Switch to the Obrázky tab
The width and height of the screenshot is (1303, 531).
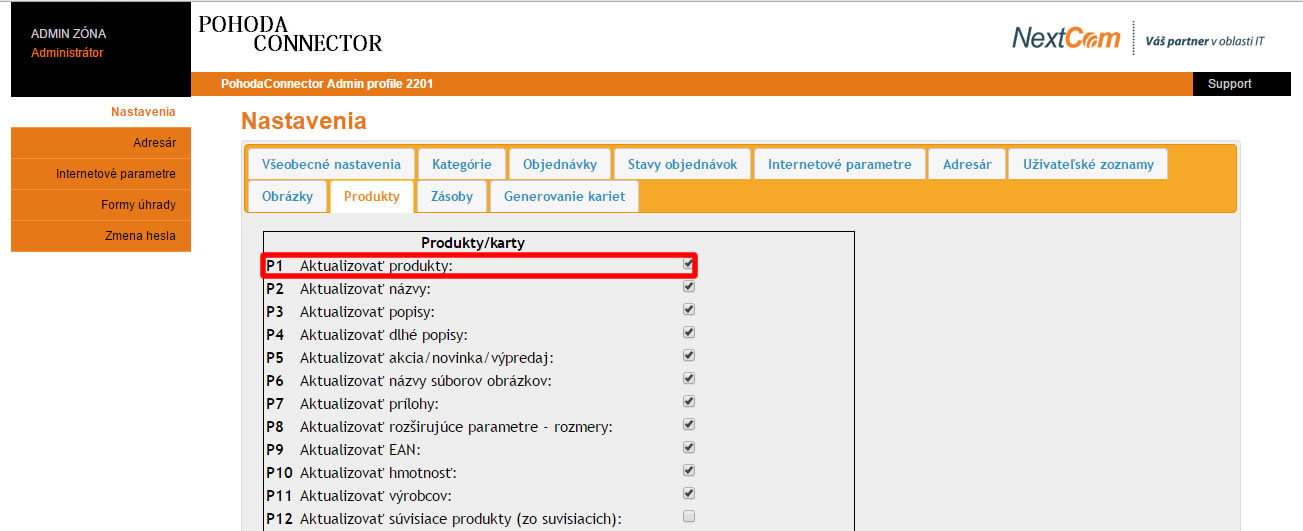click(288, 196)
